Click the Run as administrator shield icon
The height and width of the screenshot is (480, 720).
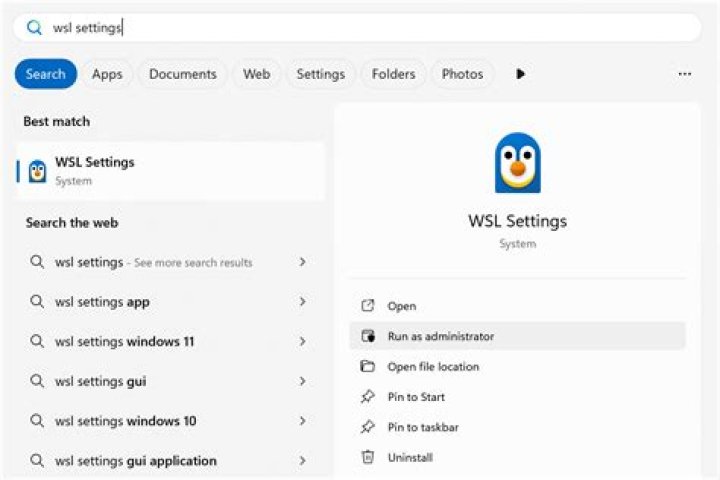(368, 336)
